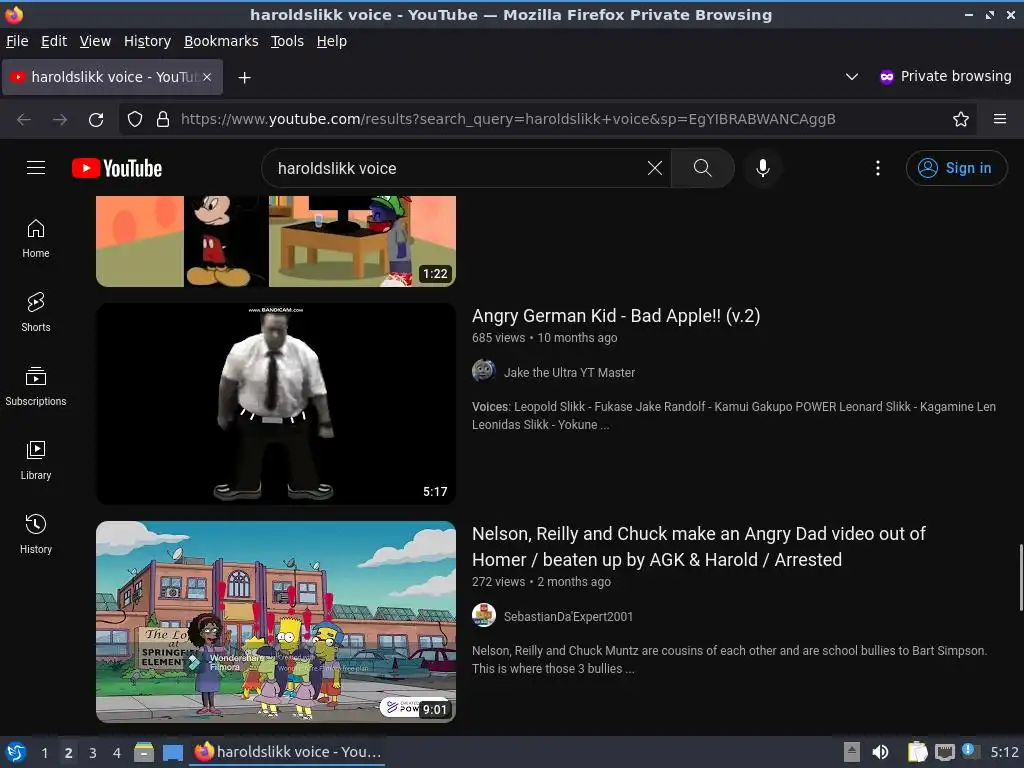
Task: Play the Simpsons school thumbnail video
Action: [276, 621]
